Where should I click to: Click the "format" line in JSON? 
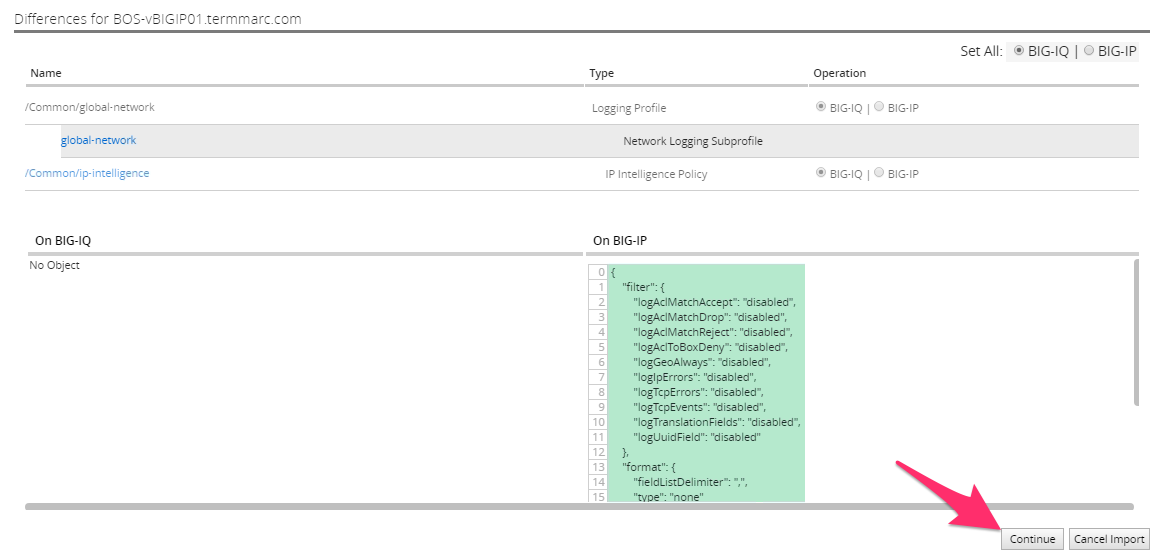point(650,467)
